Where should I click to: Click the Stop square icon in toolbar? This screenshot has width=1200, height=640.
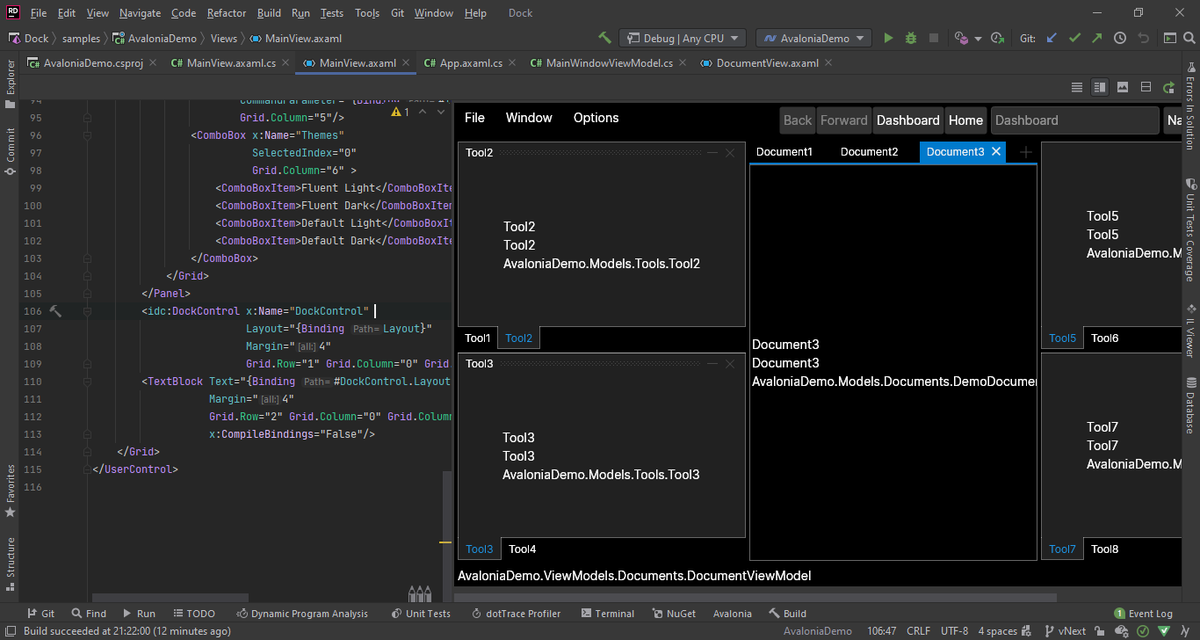click(933, 38)
